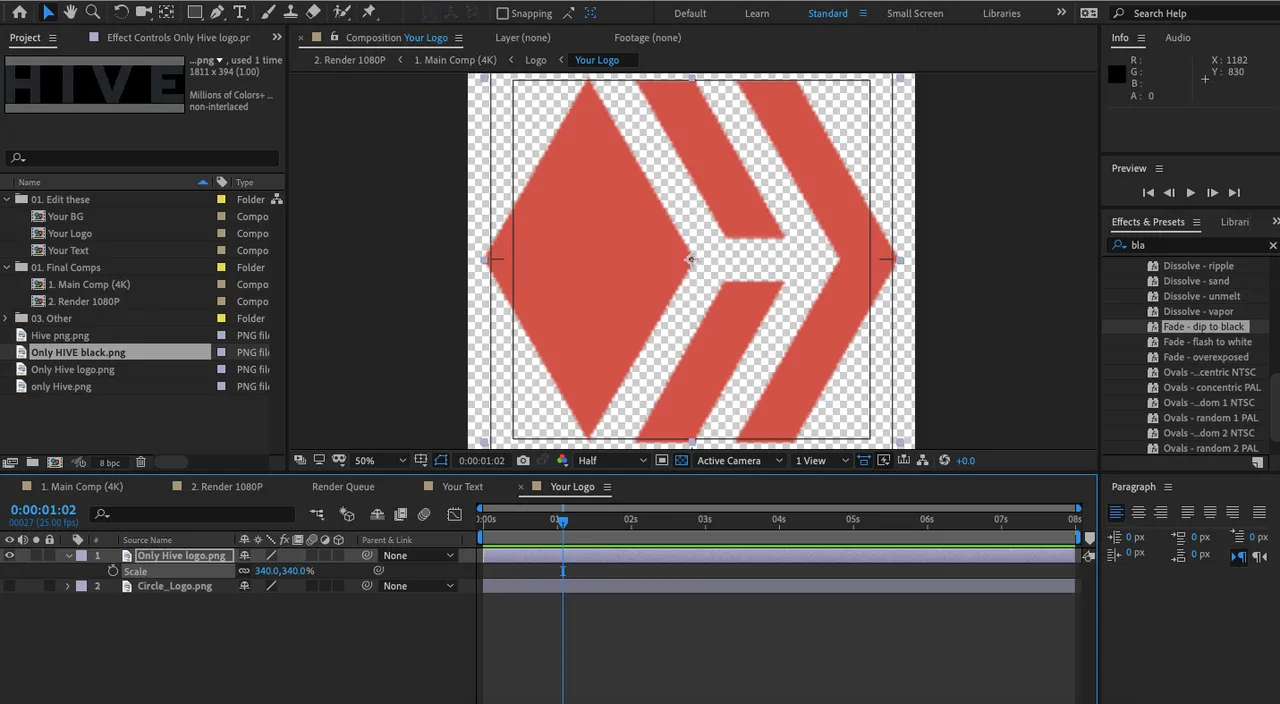
Task: Click the Info panel black color swatch
Action: pos(1117,74)
